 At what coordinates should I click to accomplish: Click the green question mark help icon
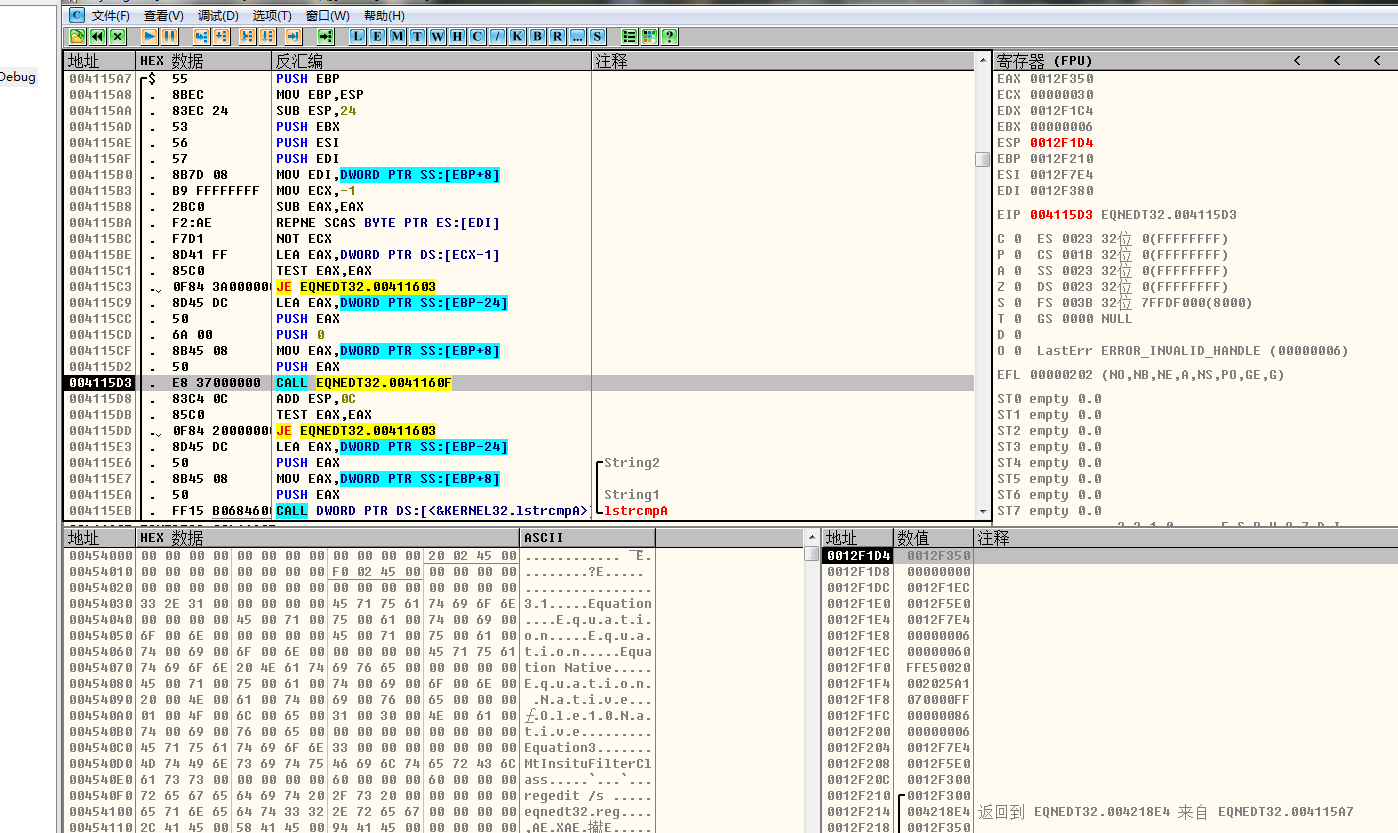(x=669, y=36)
